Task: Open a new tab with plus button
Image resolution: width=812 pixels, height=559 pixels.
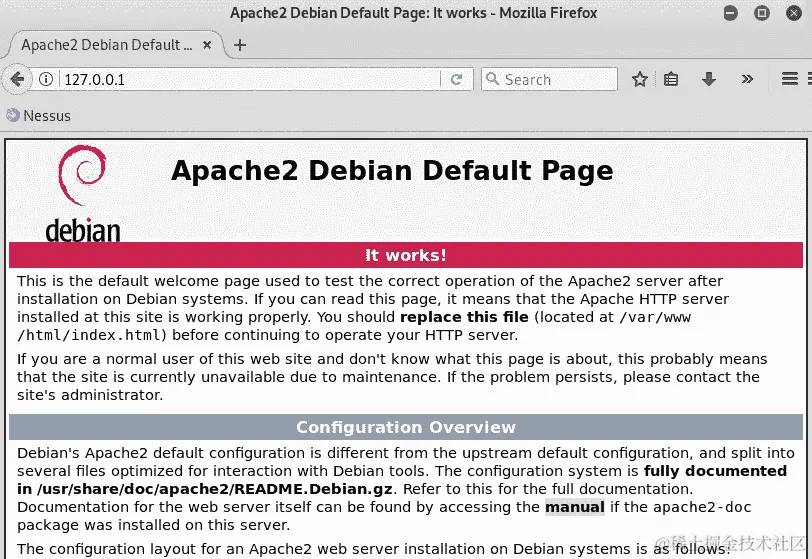Action: tap(240, 45)
